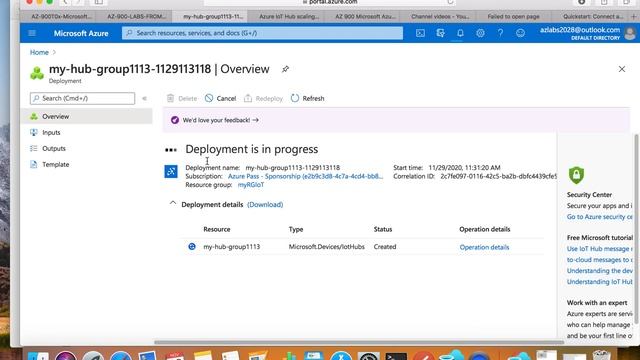Open the feedback smiley icon
Image resolution: width=640 pixels, height=360 pixels.
tap(520, 33)
